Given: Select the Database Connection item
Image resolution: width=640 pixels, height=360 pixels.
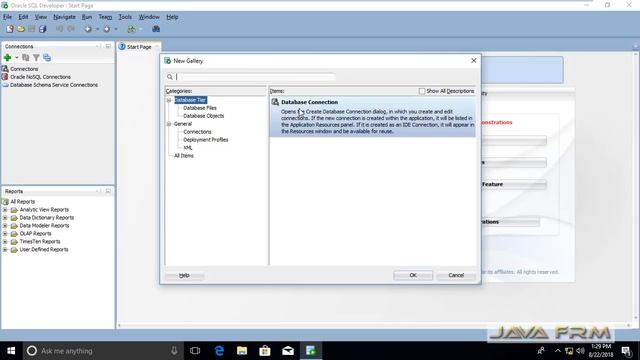Looking at the screenshot, I should [x=373, y=116].
